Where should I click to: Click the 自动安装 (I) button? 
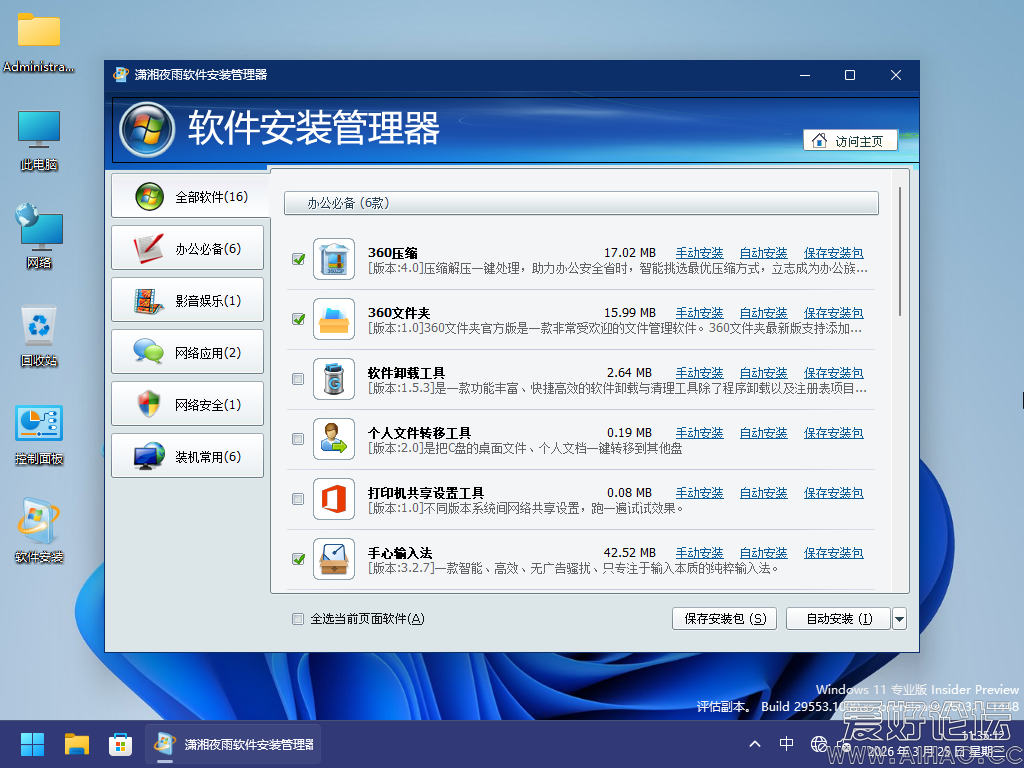point(839,619)
